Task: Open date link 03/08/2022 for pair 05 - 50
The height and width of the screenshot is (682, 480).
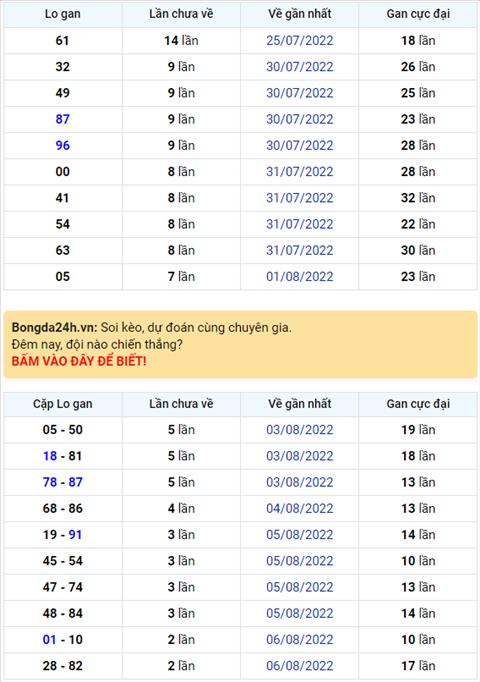Action: pyautogui.click(x=300, y=430)
